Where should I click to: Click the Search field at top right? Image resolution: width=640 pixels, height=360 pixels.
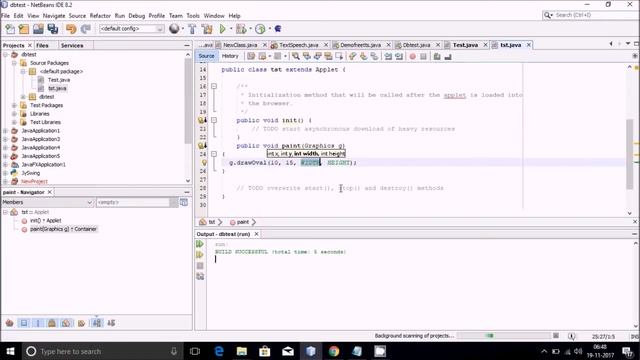click(x=591, y=15)
